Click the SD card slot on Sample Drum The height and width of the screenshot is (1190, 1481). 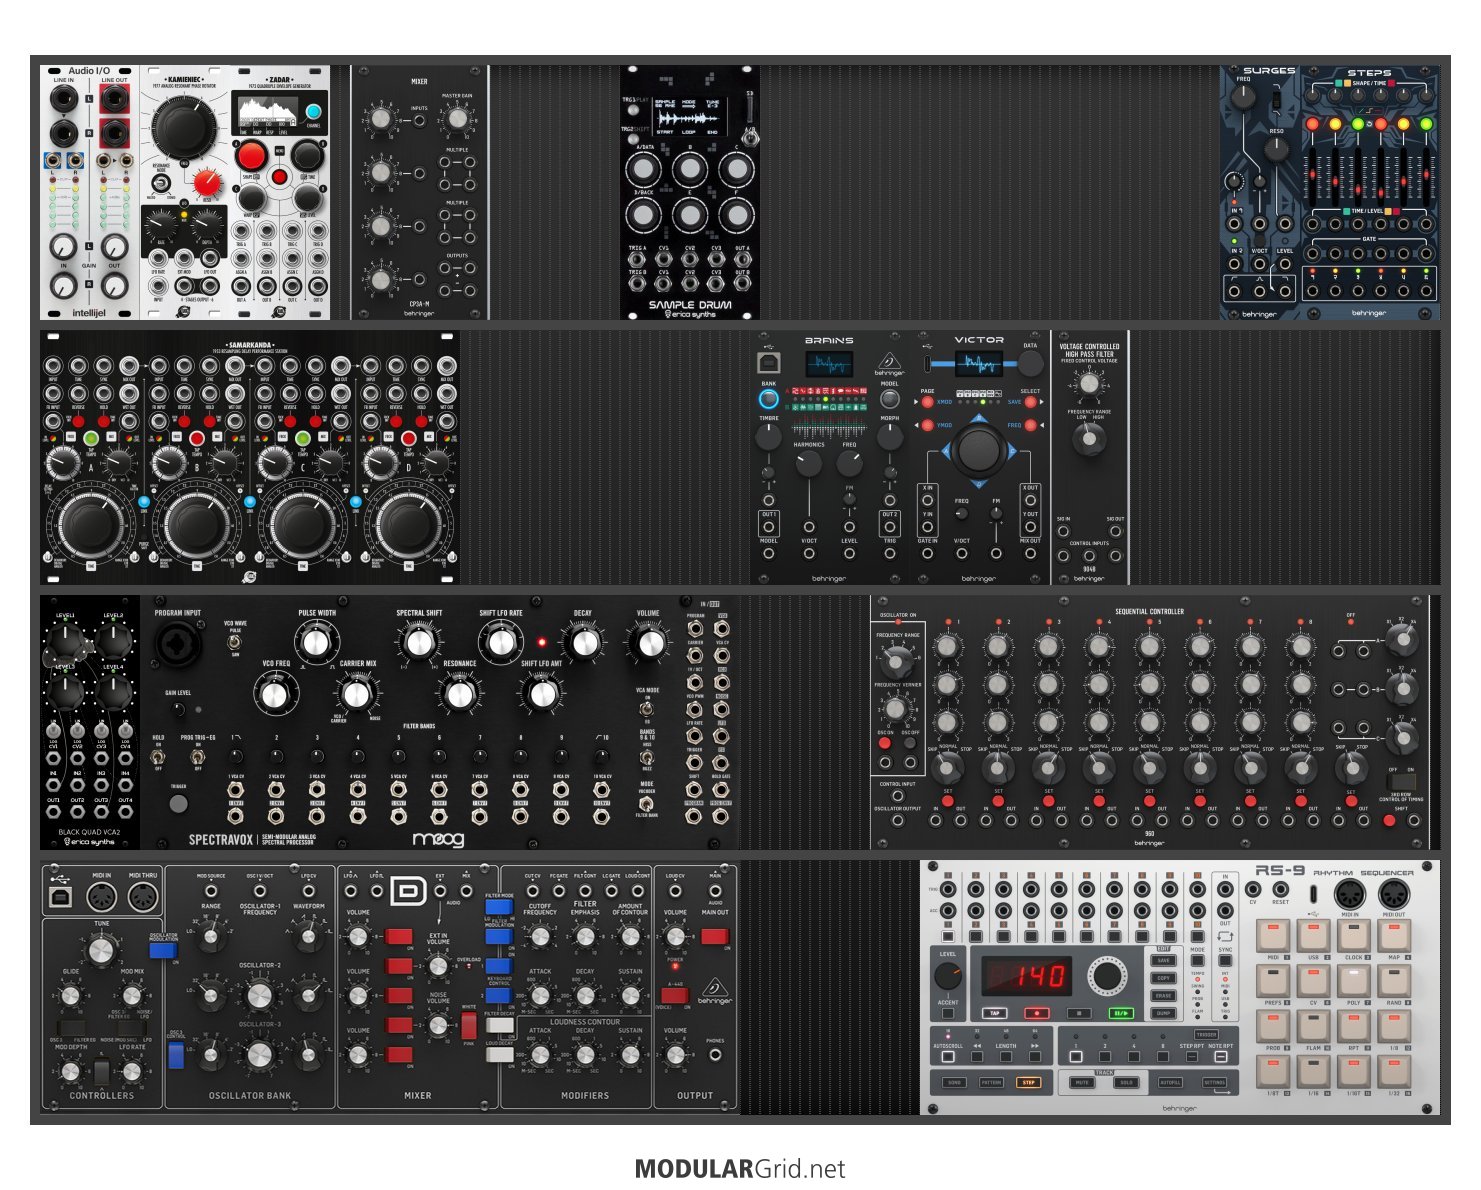click(750, 108)
